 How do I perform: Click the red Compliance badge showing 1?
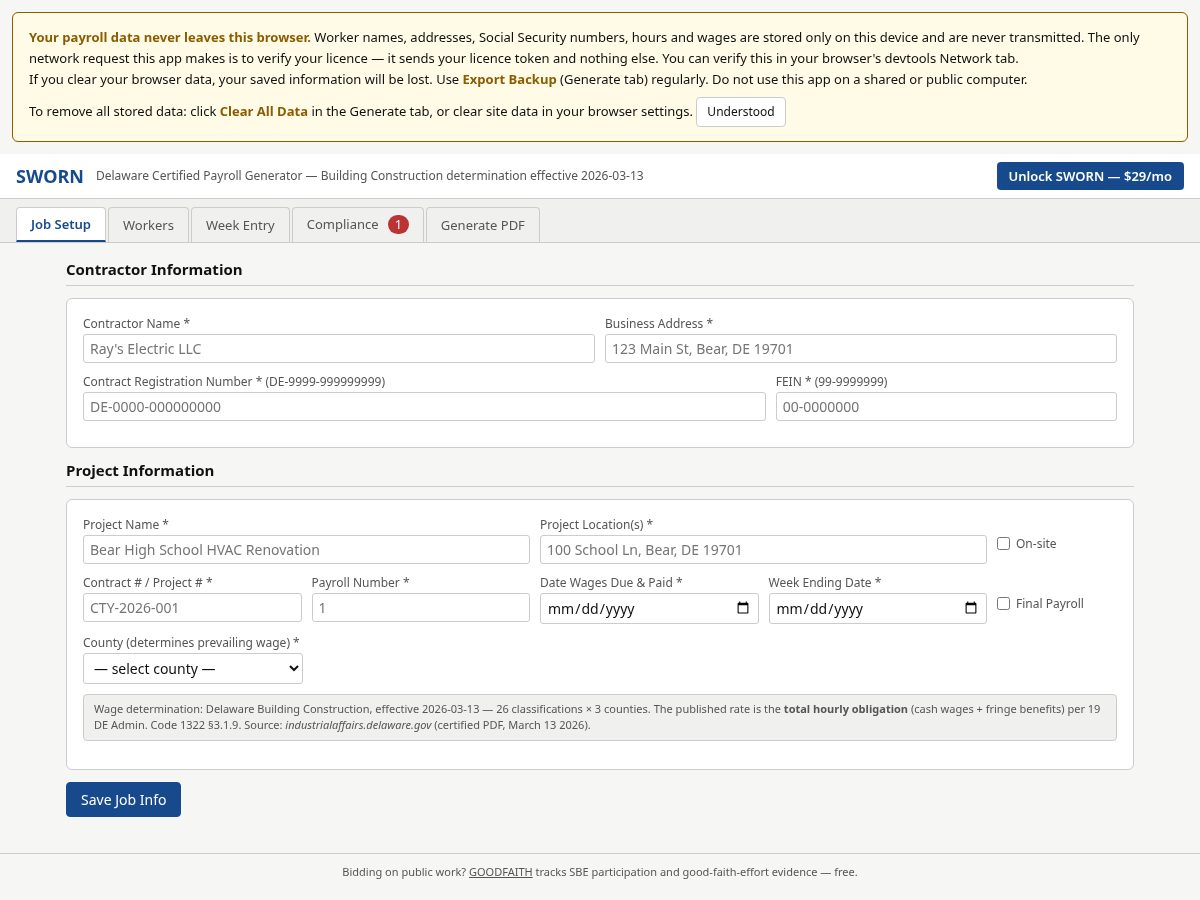tap(398, 224)
